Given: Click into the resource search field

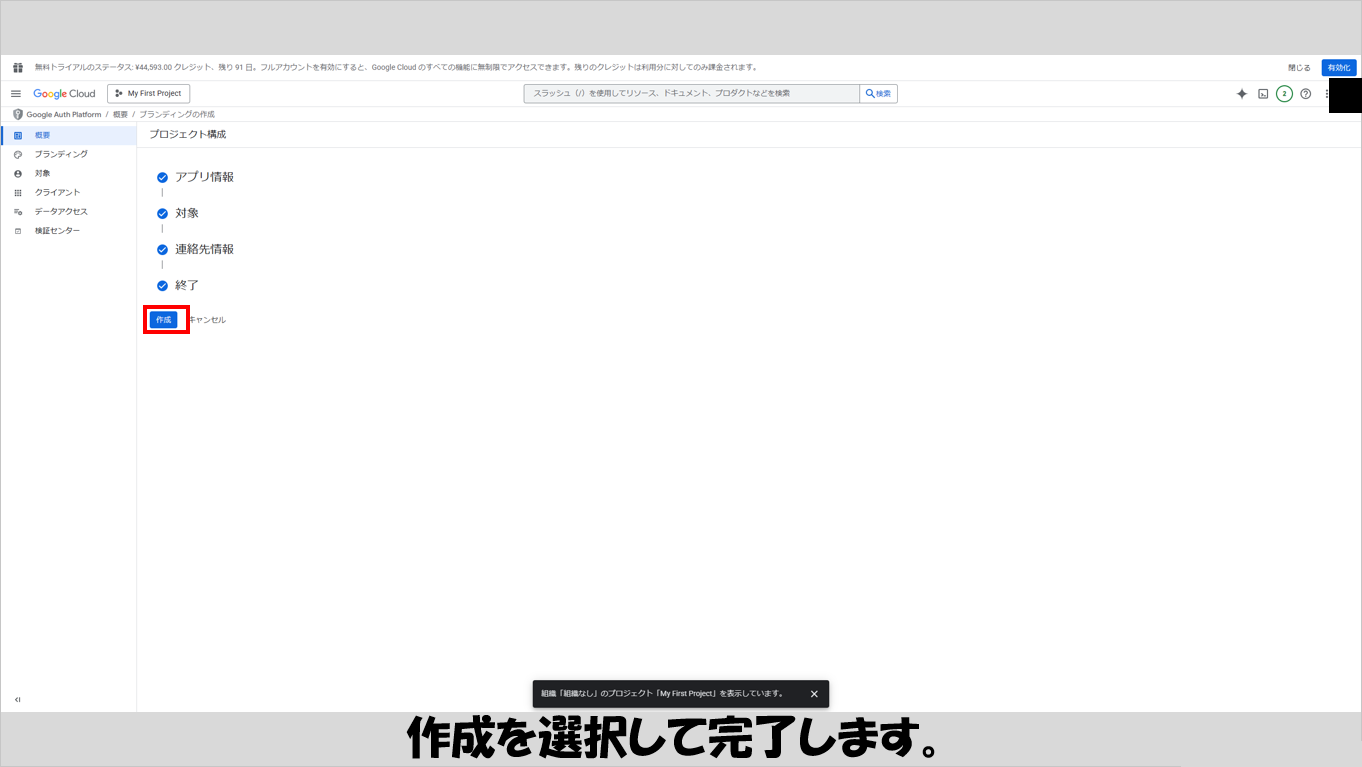Looking at the screenshot, I should tap(690, 94).
